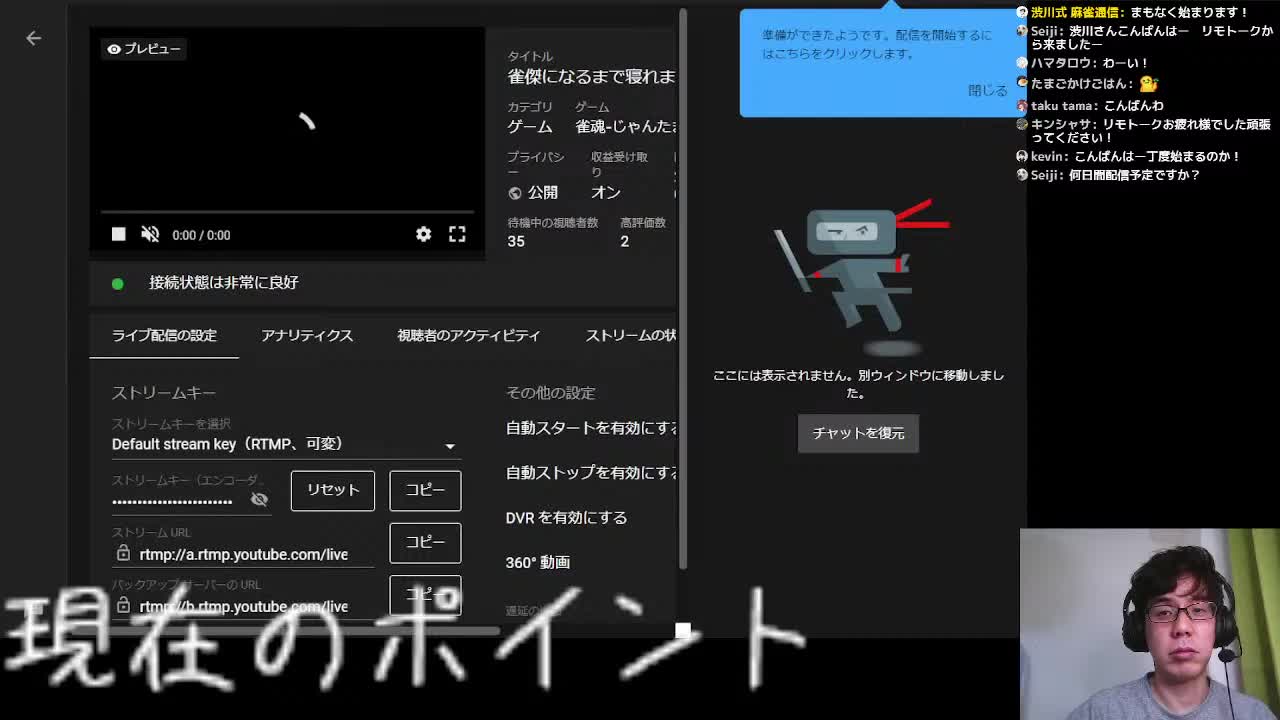
Task: Toggle 360° 動画 setting
Action: [538, 563]
